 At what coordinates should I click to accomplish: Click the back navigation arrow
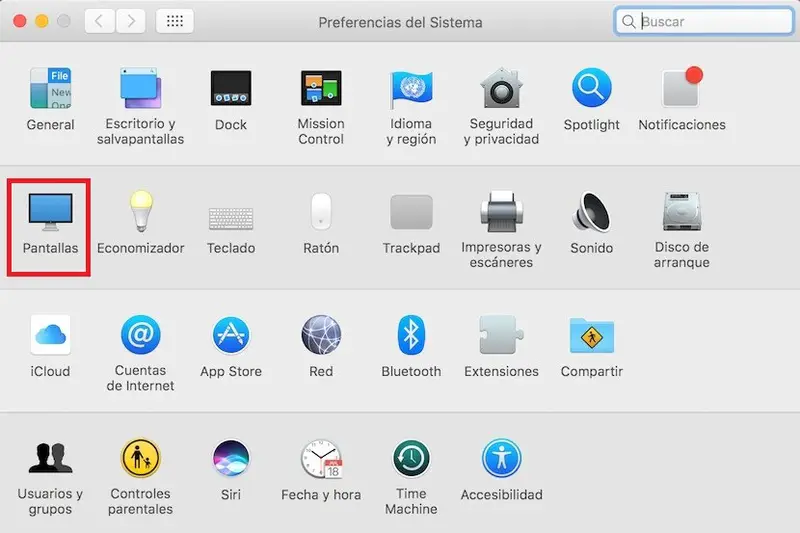click(x=99, y=21)
